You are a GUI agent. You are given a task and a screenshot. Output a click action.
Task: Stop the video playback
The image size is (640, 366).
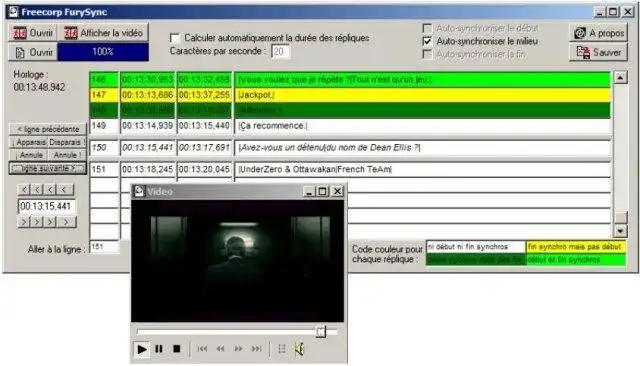[176, 349]
